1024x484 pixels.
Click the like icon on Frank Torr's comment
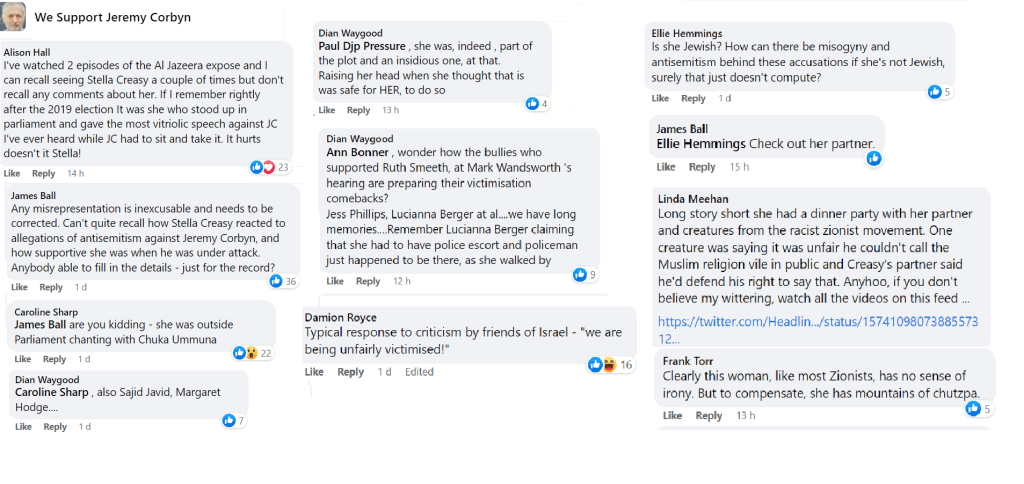pyautogui.click(x=973, y=408)
